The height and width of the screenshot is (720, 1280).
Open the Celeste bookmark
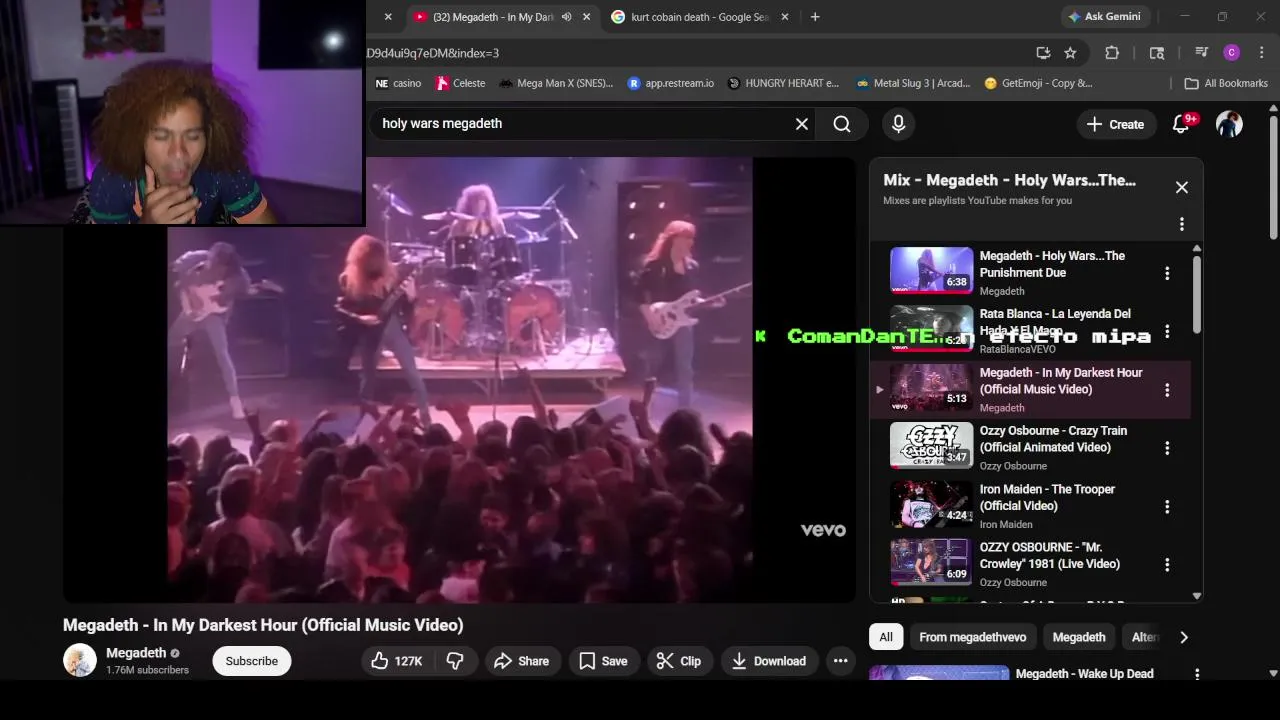pyautogui.click(x=461, y=83)
